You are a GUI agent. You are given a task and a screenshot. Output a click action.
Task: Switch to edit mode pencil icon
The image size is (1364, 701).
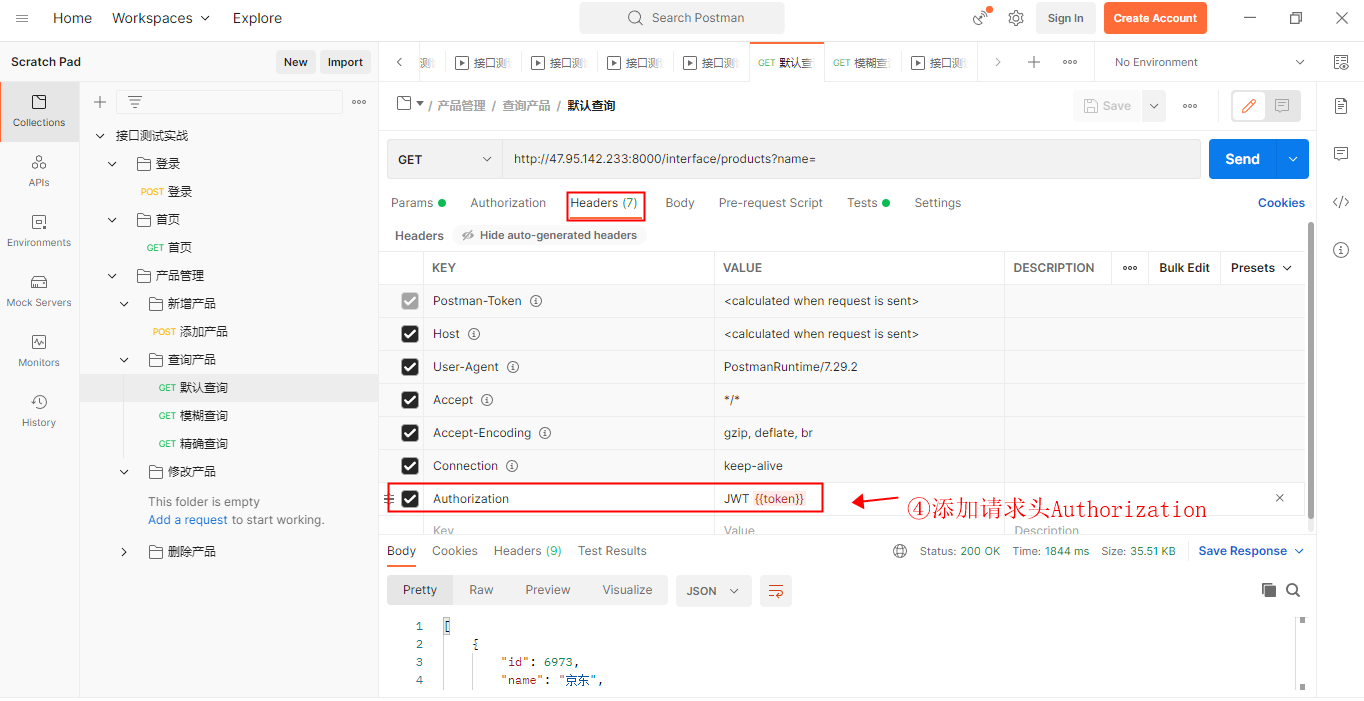pos(1248,106)
